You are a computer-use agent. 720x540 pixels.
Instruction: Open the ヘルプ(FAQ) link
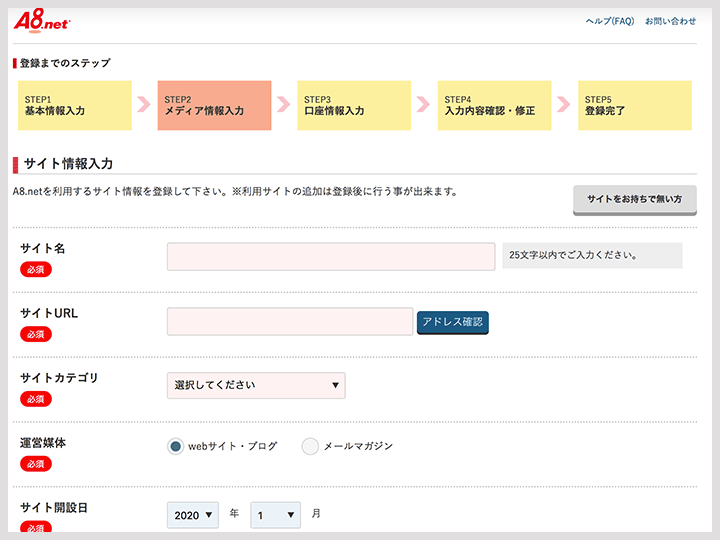[x=610, y=21]
